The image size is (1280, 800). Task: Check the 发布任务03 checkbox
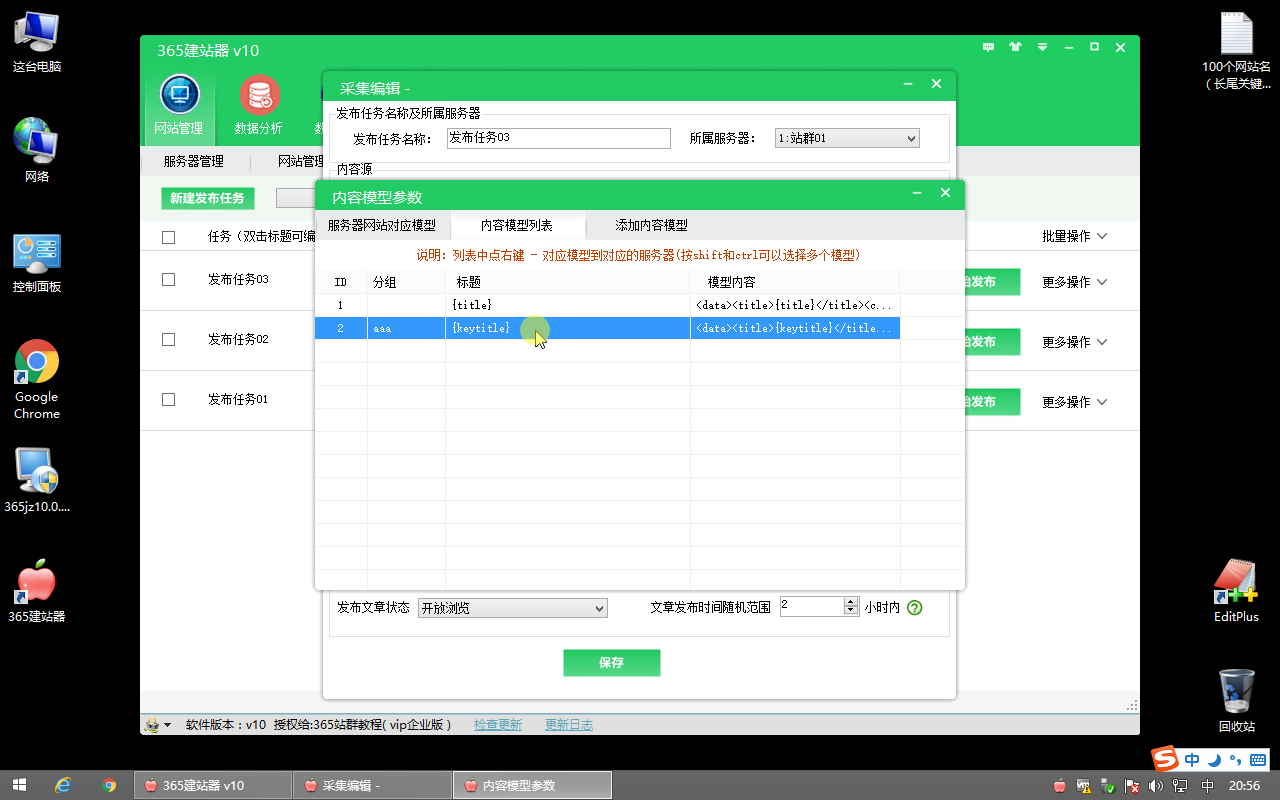coord(168,280)
